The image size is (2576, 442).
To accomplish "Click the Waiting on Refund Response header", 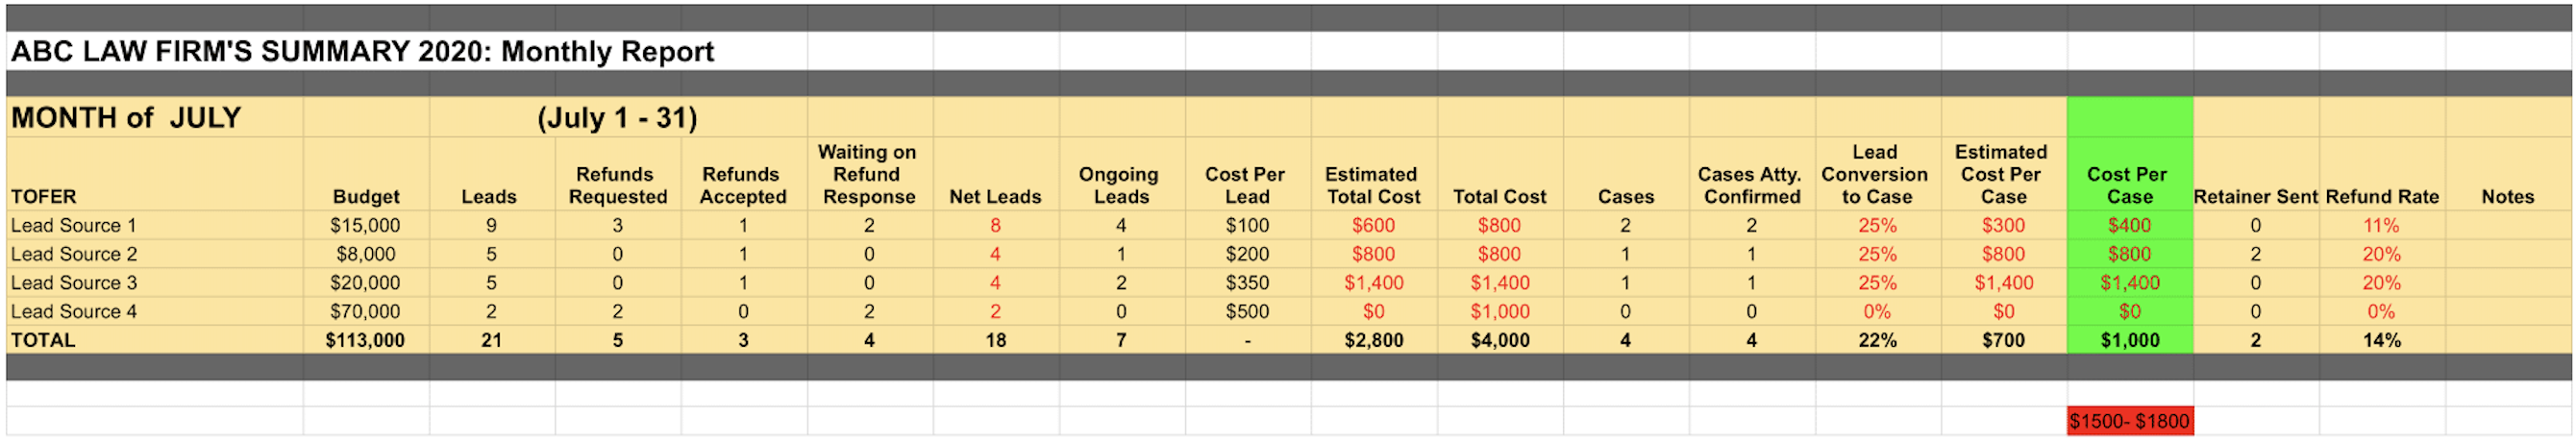I will tap(868, 175).
